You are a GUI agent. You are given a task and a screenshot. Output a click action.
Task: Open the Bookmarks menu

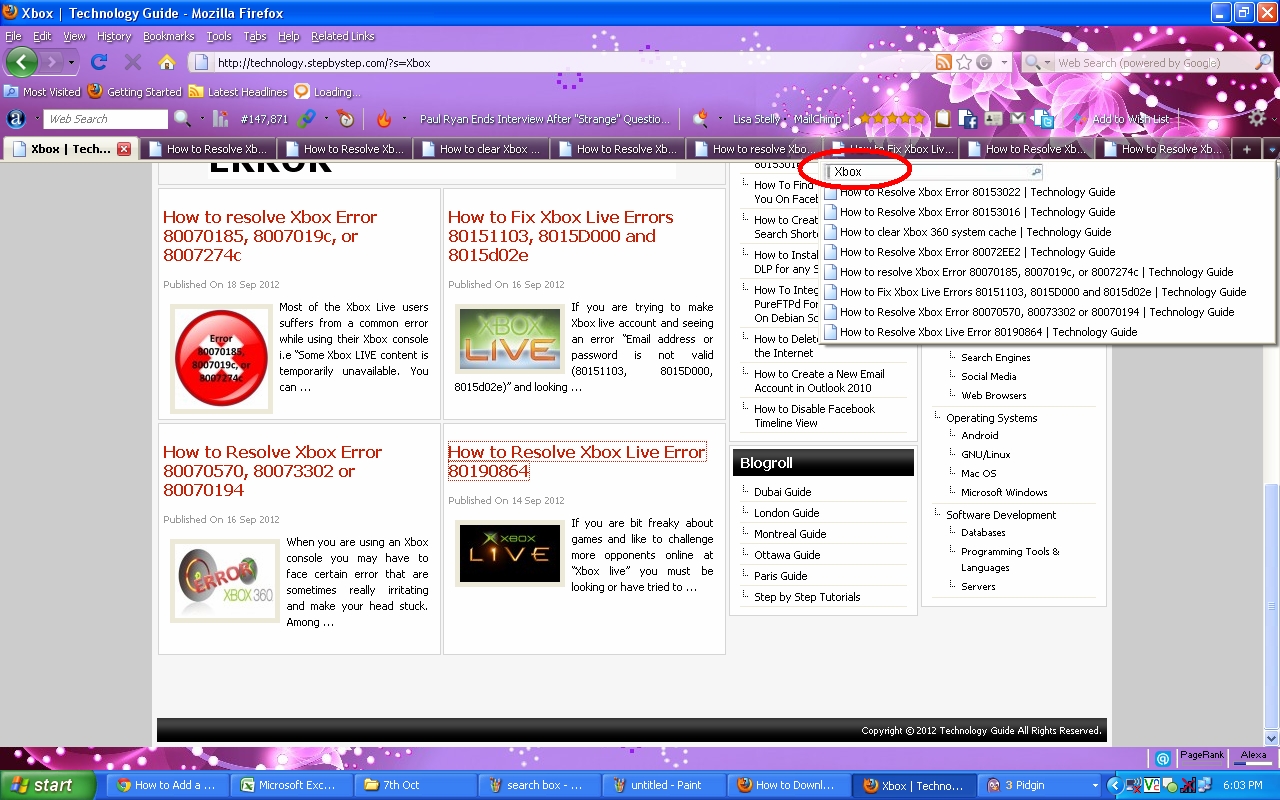168,36
